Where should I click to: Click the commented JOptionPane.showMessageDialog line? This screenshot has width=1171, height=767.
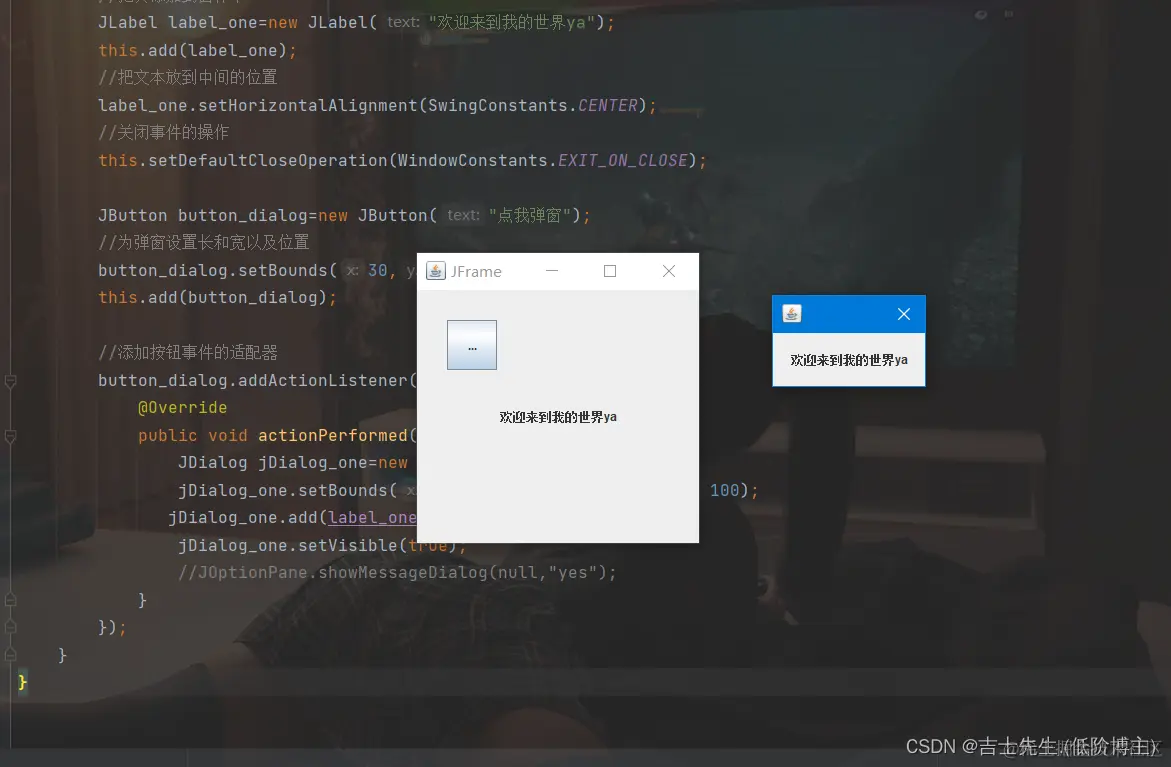coord(397,573)
